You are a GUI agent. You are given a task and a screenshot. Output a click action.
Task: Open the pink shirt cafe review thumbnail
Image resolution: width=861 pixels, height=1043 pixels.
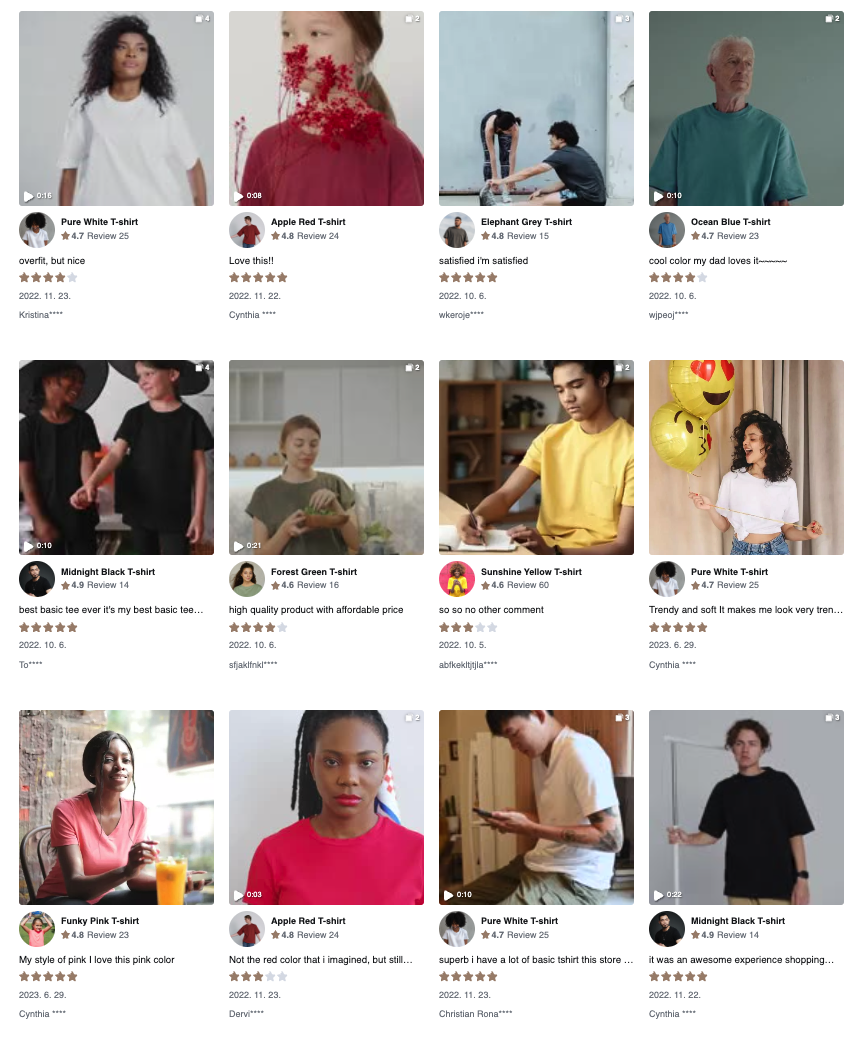(x=116, y=807)
